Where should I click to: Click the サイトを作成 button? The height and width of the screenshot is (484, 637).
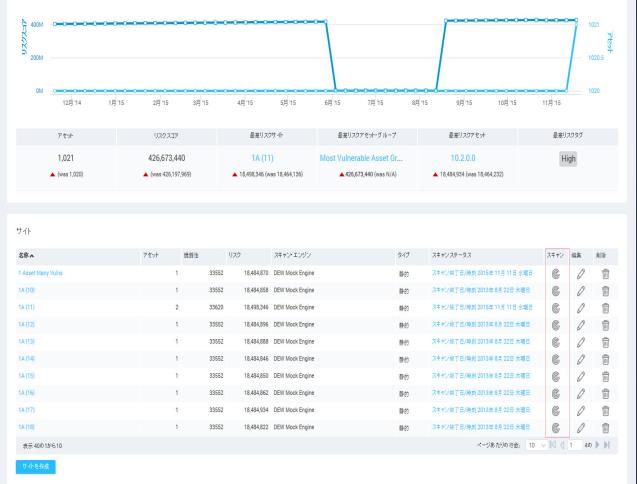(x=37, y=467)
